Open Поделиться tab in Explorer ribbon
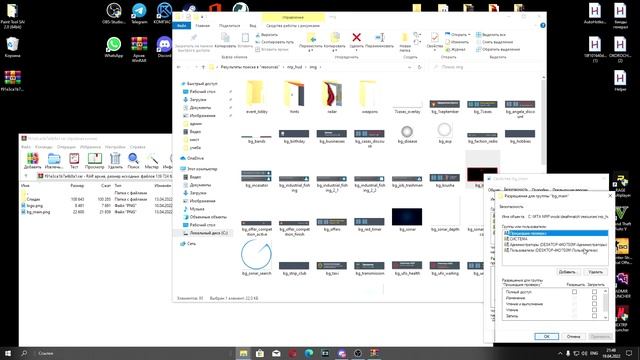The image size is (640, 360). (229, 25)
